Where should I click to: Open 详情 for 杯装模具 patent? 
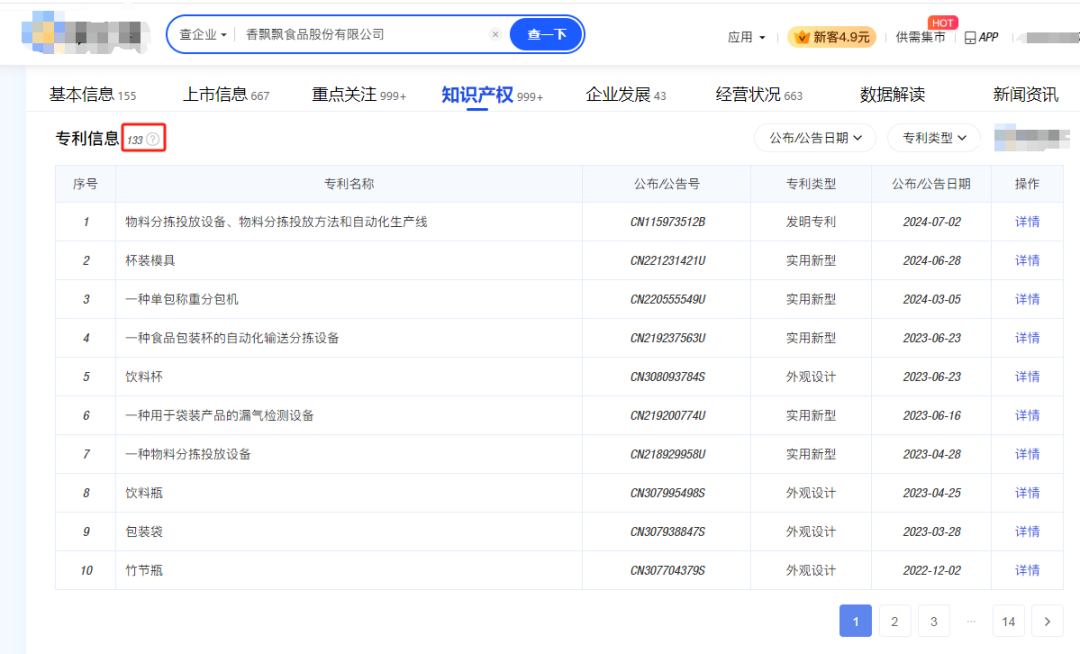tap(1027, 260)
